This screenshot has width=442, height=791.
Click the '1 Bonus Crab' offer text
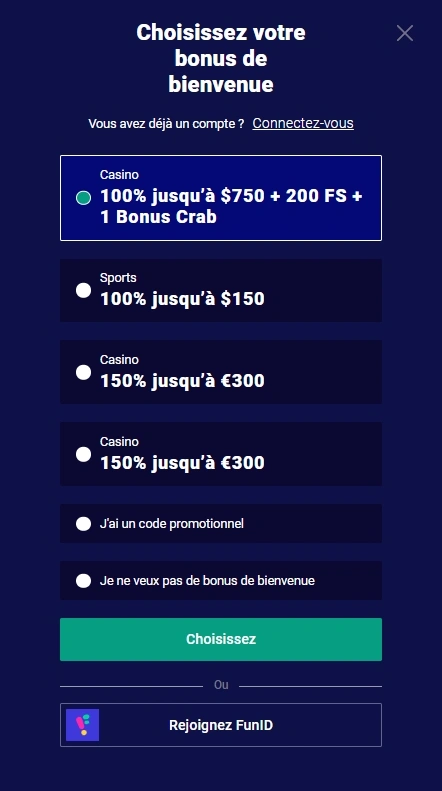pos(158,217)
